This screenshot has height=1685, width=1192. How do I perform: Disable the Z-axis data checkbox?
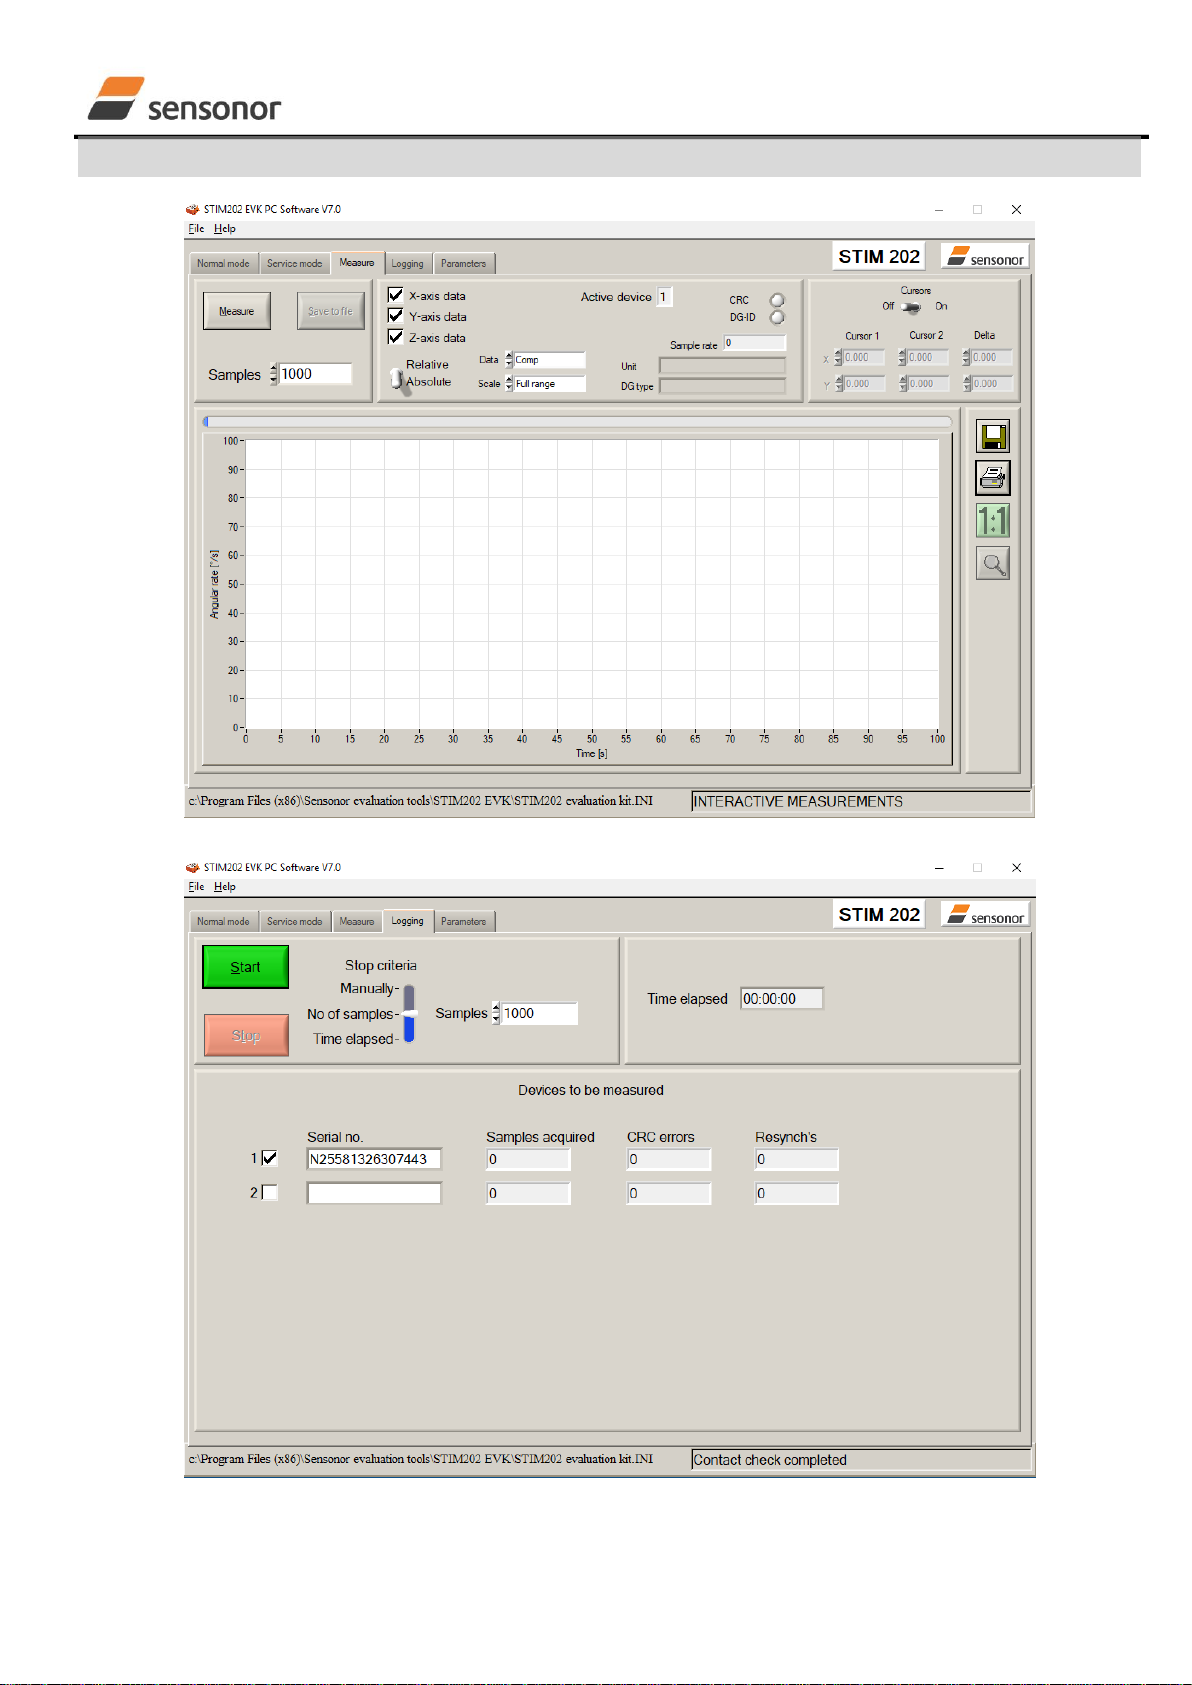click(396, 337)
